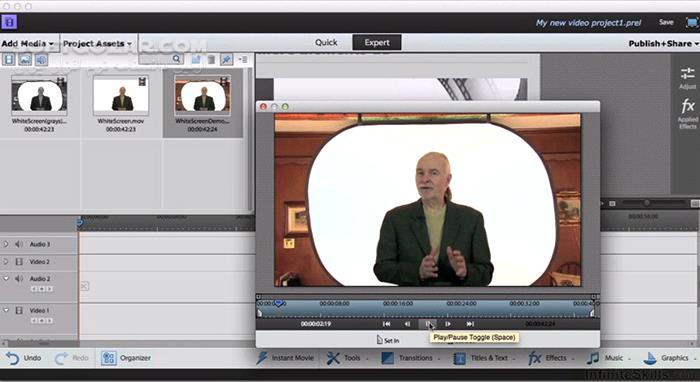Mute the Audio 2 track speaker
The width and height of the screenshot is (700, 382).
point(19,278)
